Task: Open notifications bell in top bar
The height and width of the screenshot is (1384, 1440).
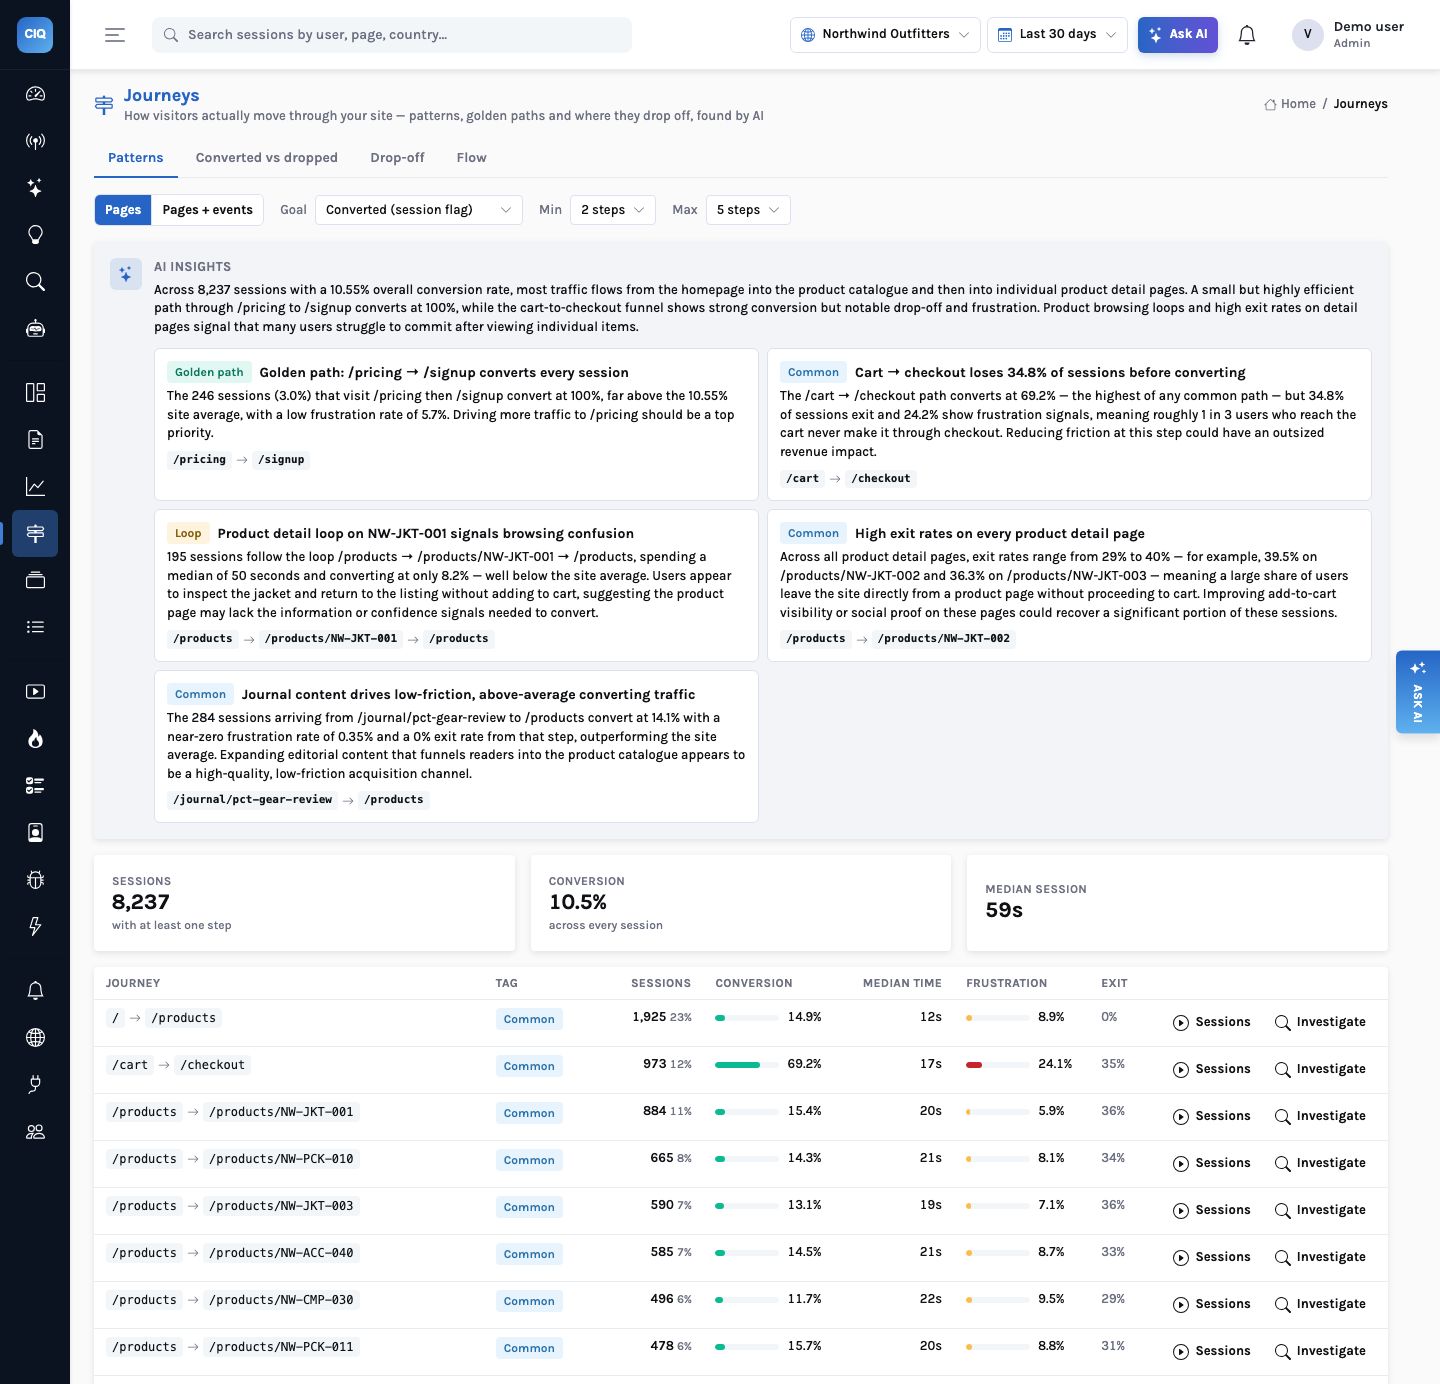Action: 1247,35
